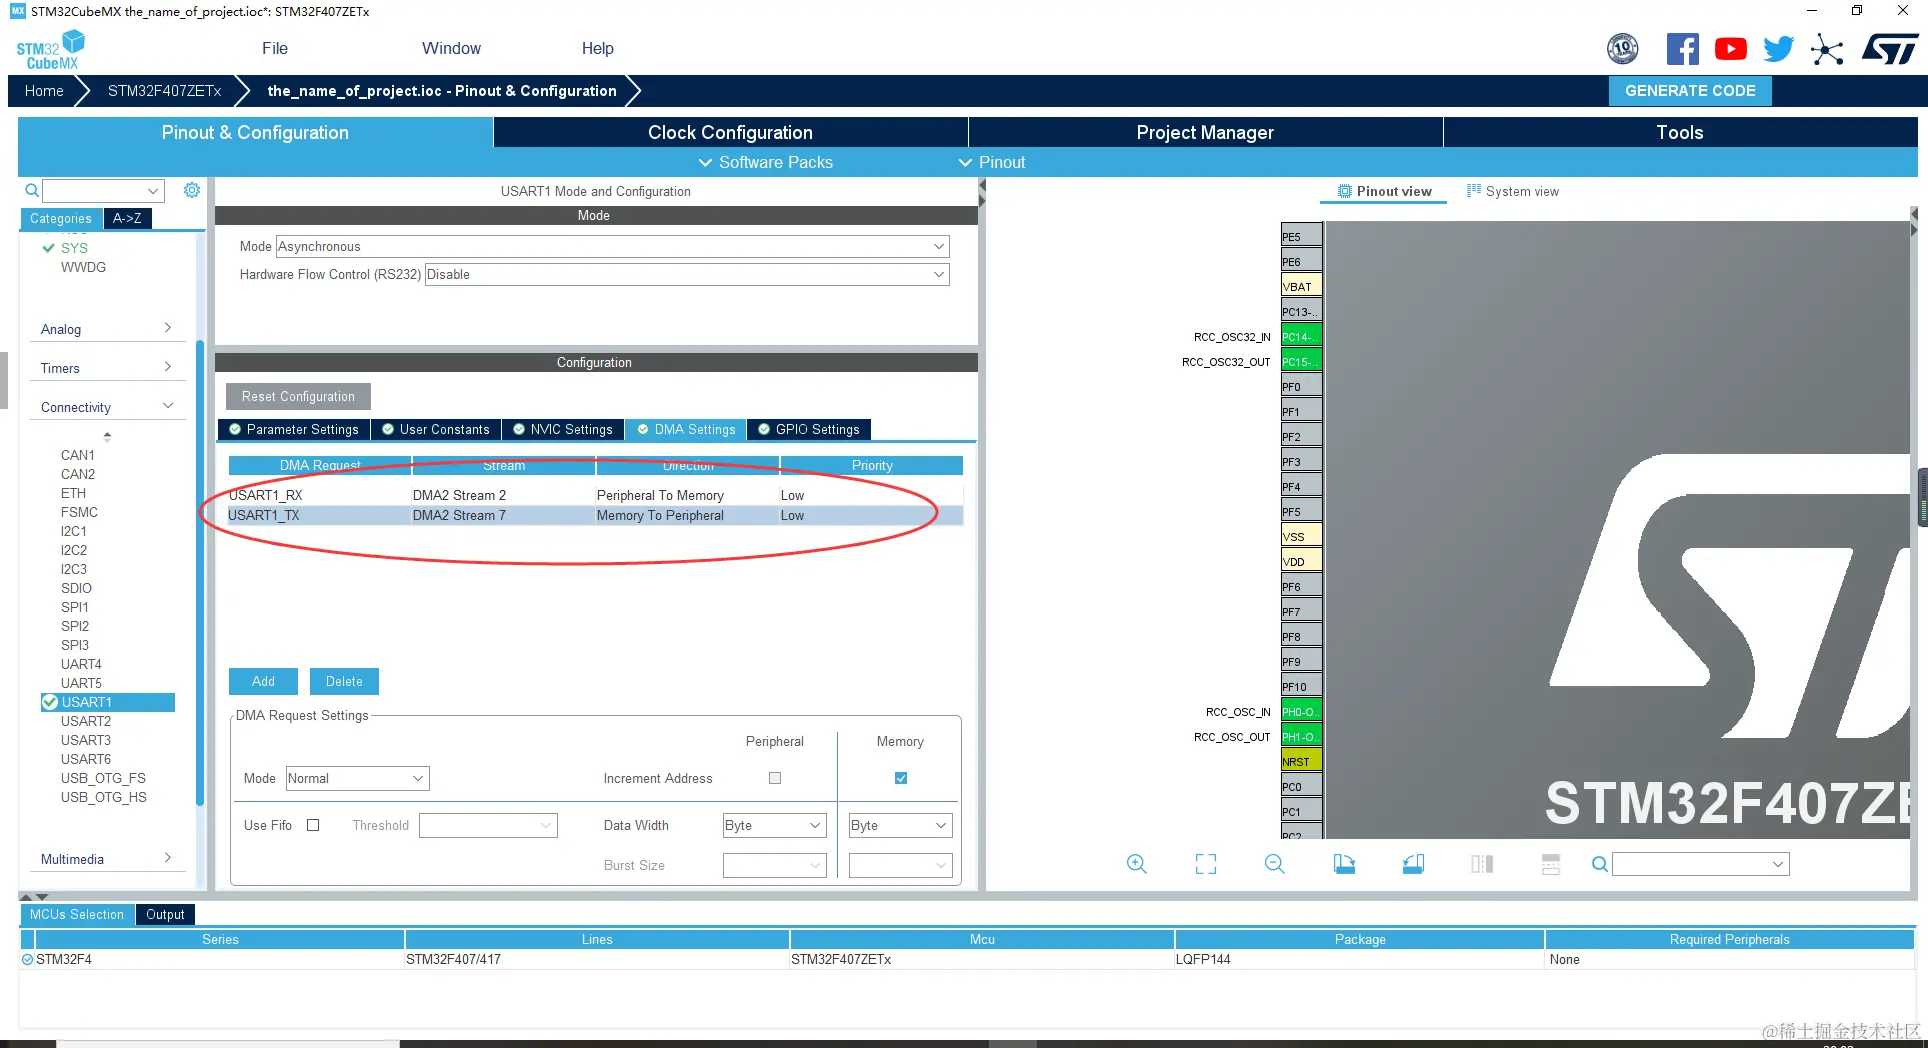The height and width of the screenshot is (1048, 1928).
Task: Open Memory Data Width dropdown
Action: click(x=900, y=825)
